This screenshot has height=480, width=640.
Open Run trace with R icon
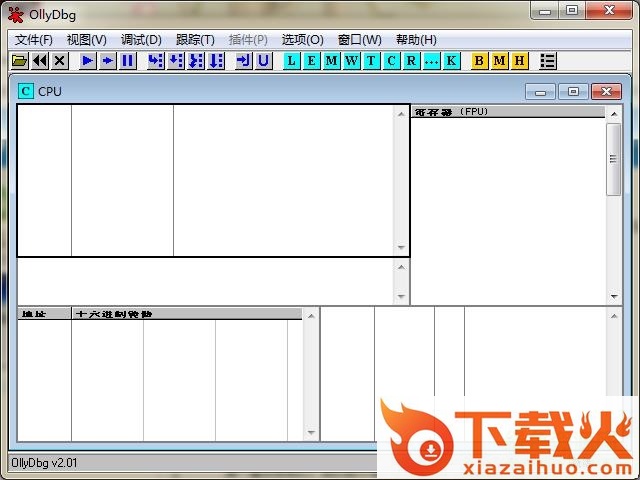click(411, 61)
